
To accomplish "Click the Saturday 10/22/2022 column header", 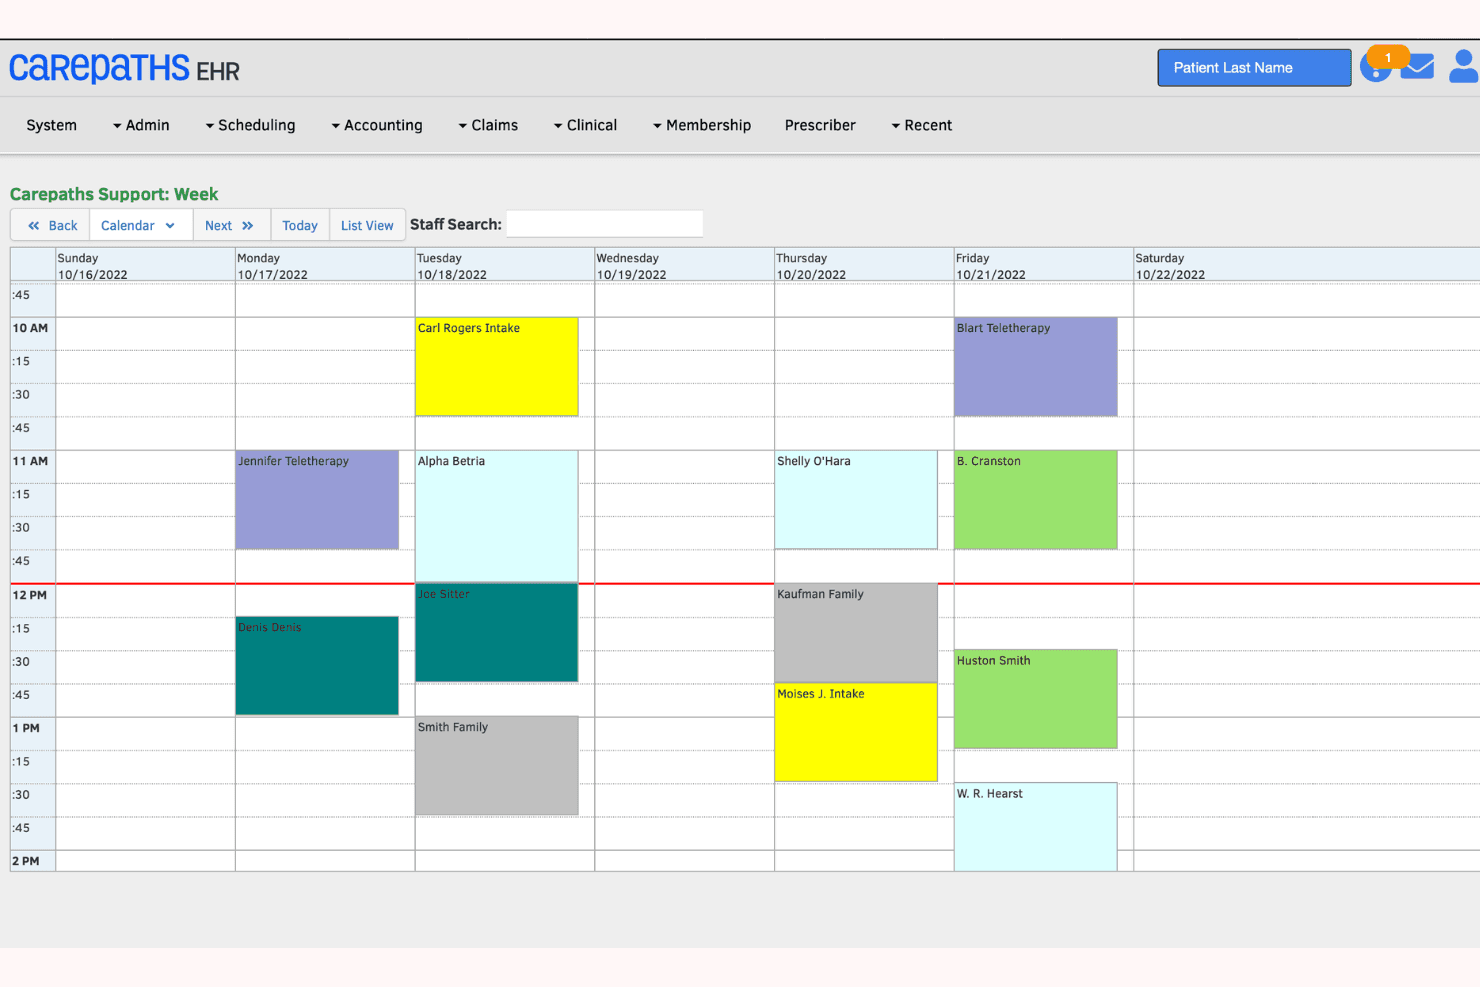I will click(1306, 265).
